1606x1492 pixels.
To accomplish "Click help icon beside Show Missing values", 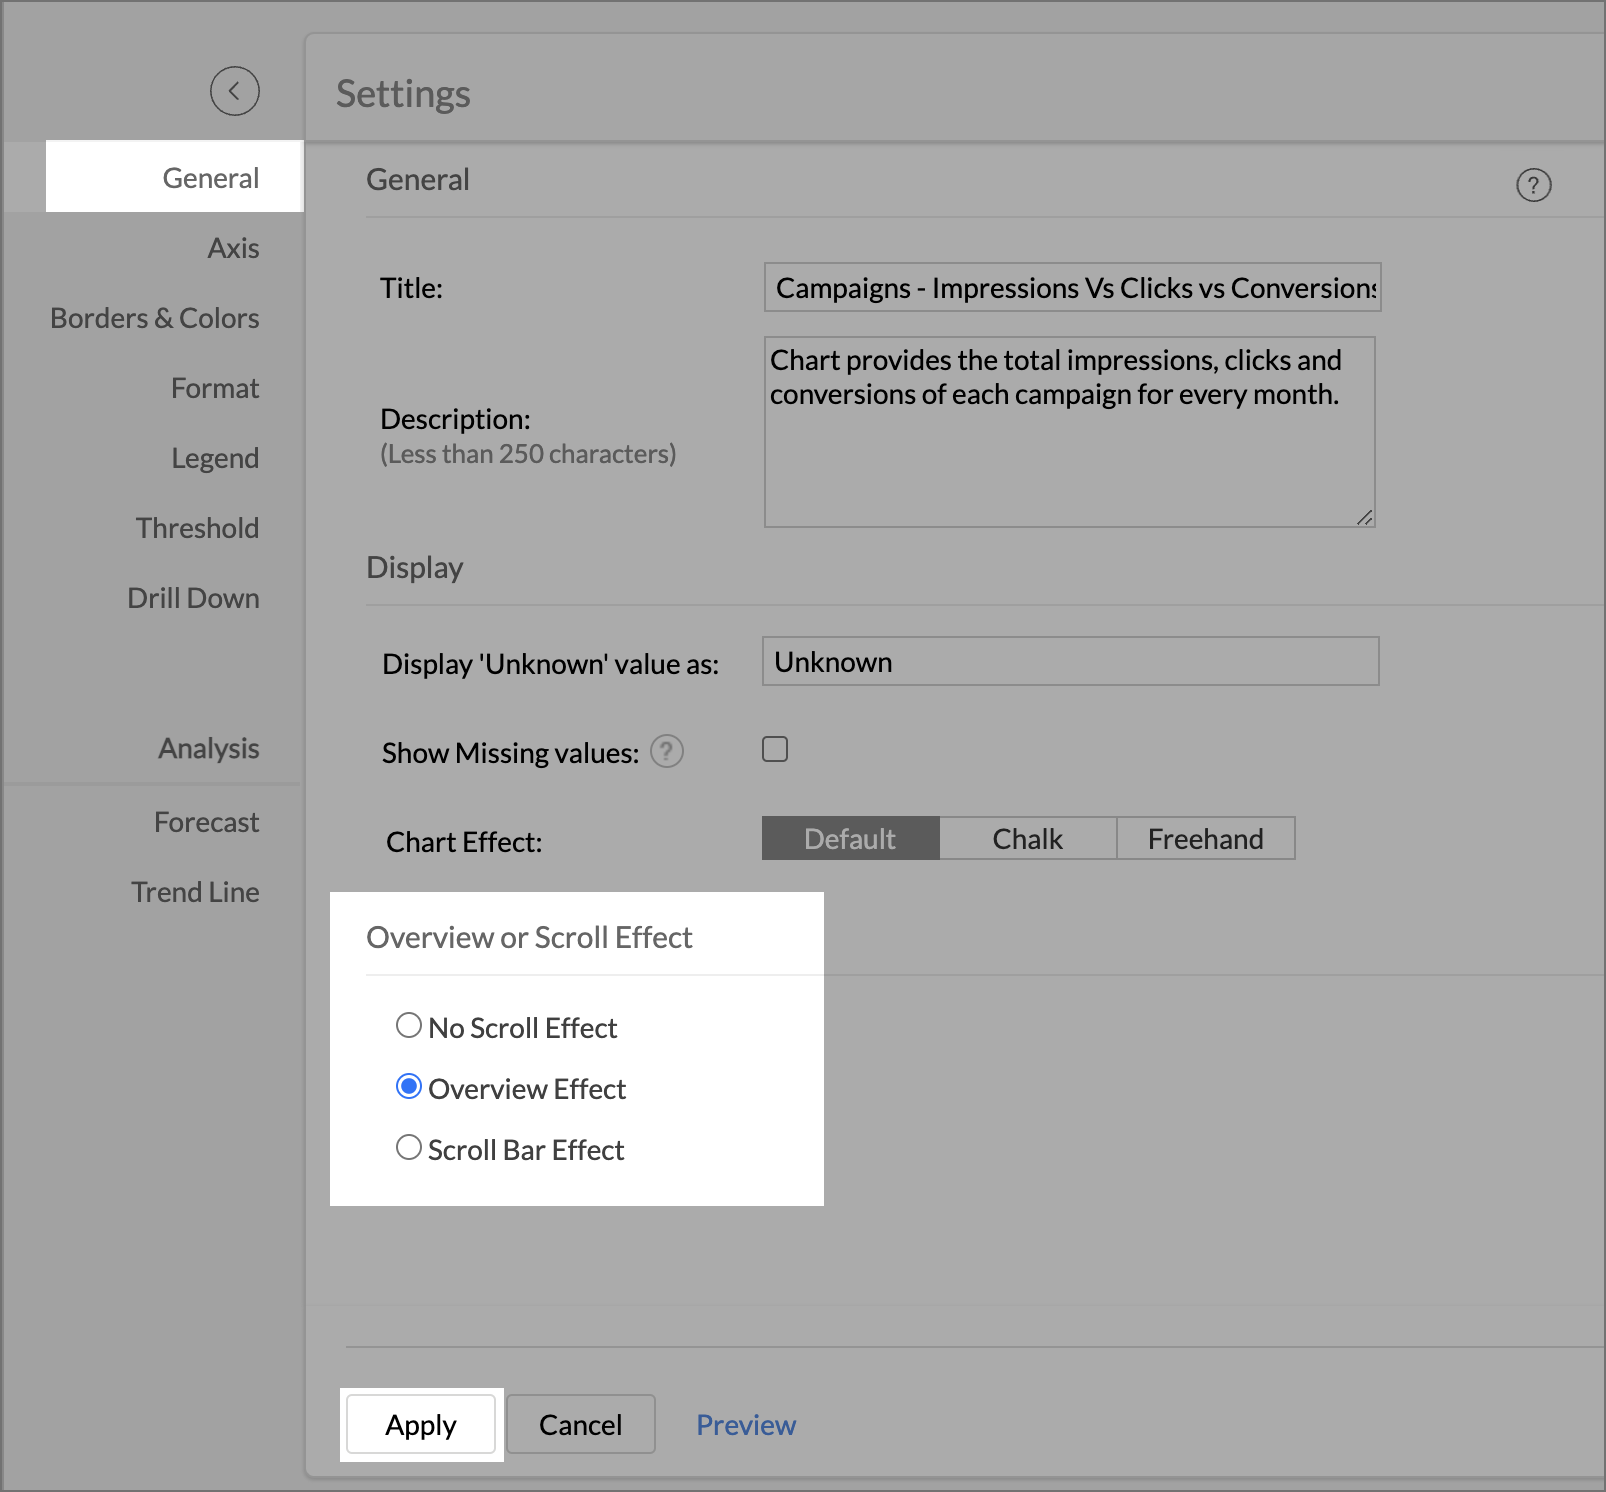I will pos(666,751).
